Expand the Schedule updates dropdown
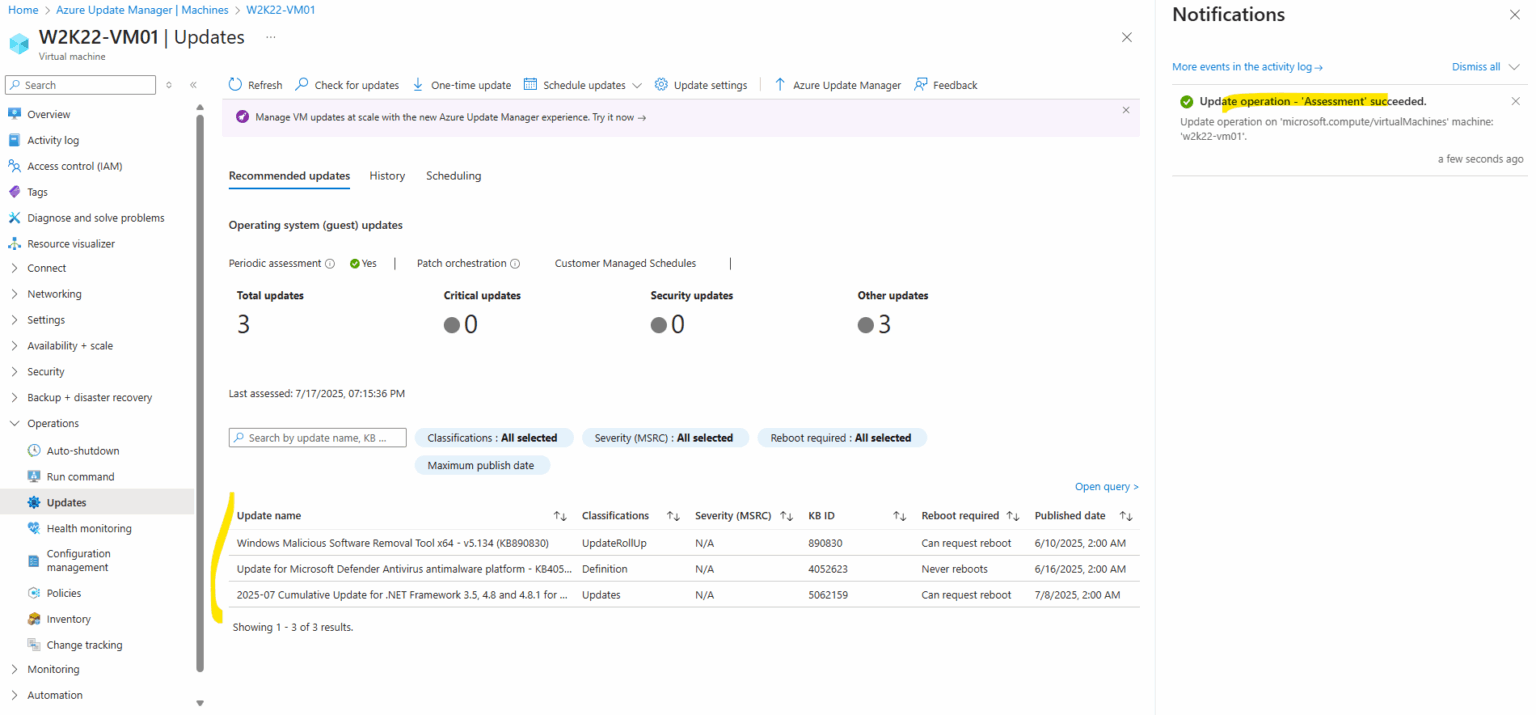The image size is (1536, 715). click(637, 84)
